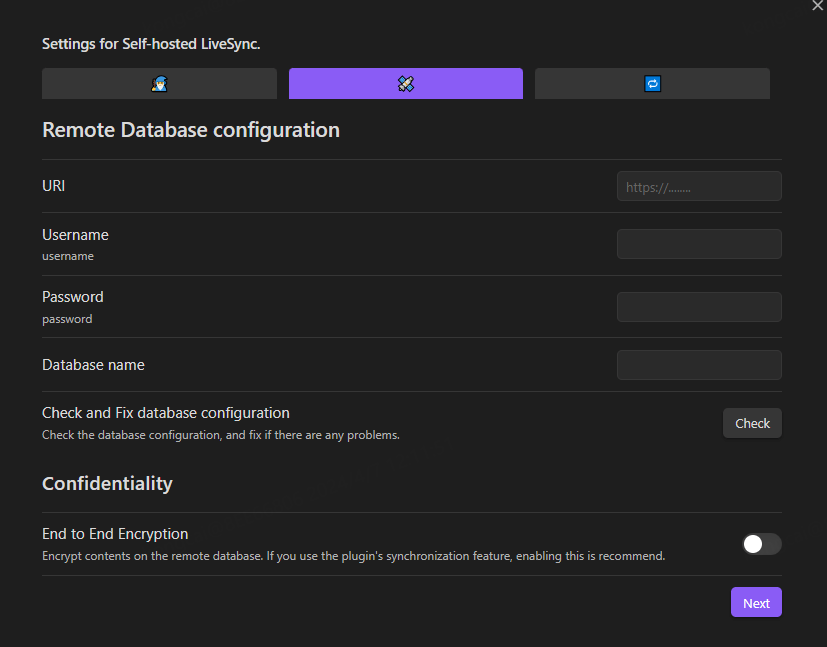Click into the Username text box

(x=699, y=244)
